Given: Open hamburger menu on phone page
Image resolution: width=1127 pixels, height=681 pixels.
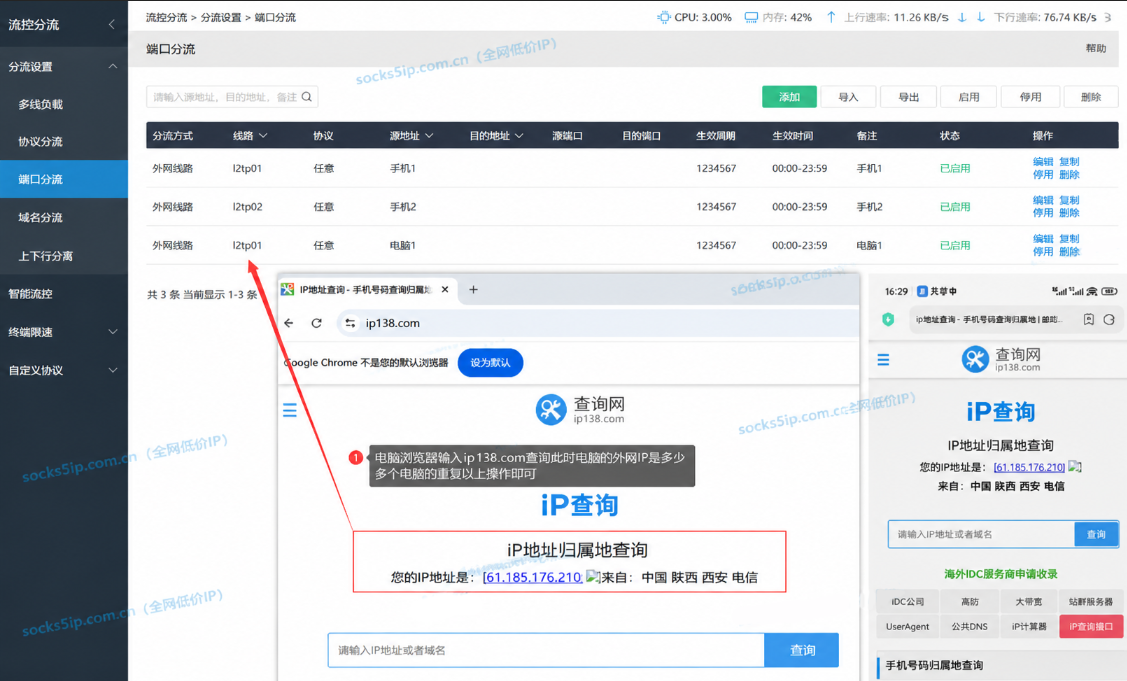Looking at the screenshot, I should (x=883, y=360).
